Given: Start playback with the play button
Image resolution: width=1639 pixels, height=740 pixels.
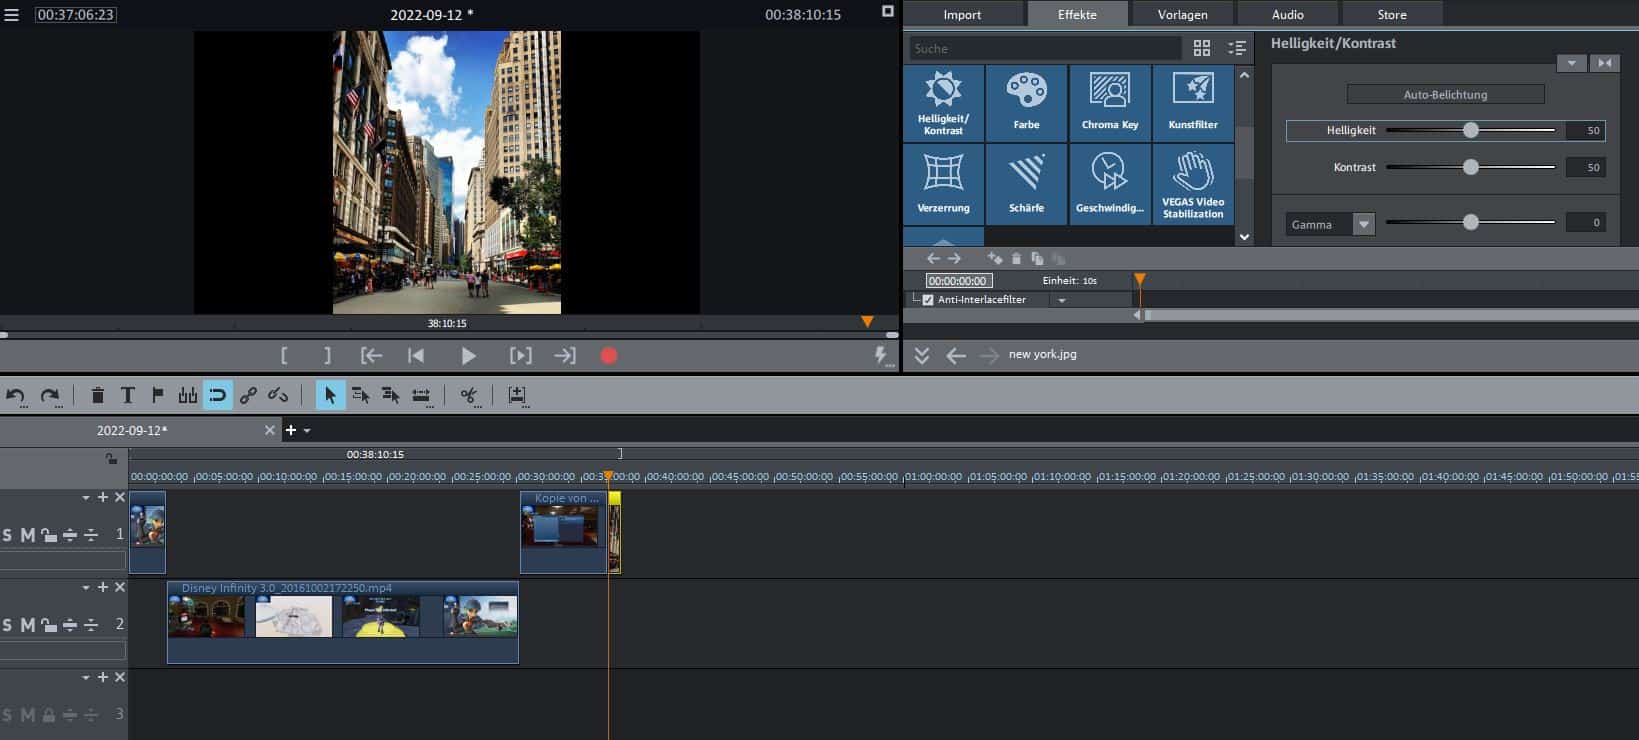Looking at the screenshot, I should click(467, 356).
